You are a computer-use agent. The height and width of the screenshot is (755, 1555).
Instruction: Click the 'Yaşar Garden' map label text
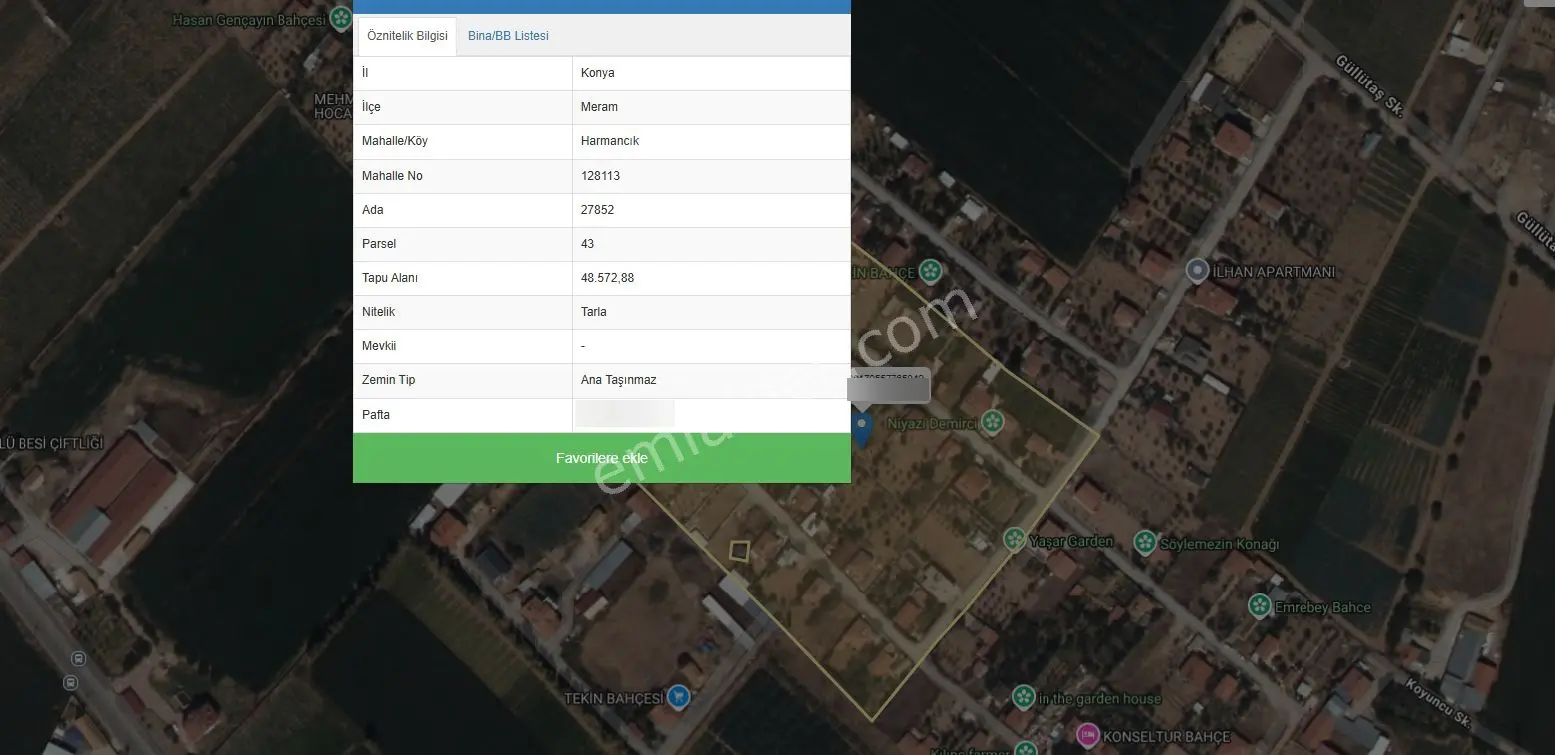point(1074,541)
